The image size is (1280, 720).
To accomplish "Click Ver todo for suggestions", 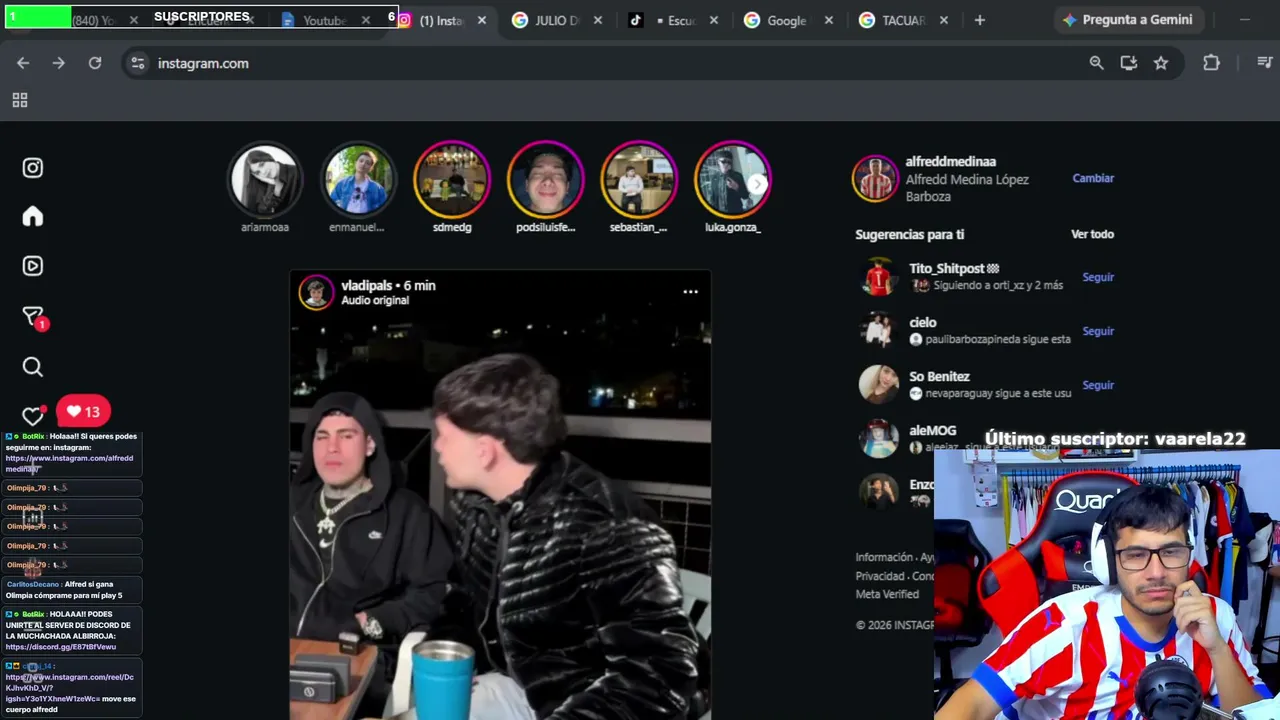I will point(1092,234).
